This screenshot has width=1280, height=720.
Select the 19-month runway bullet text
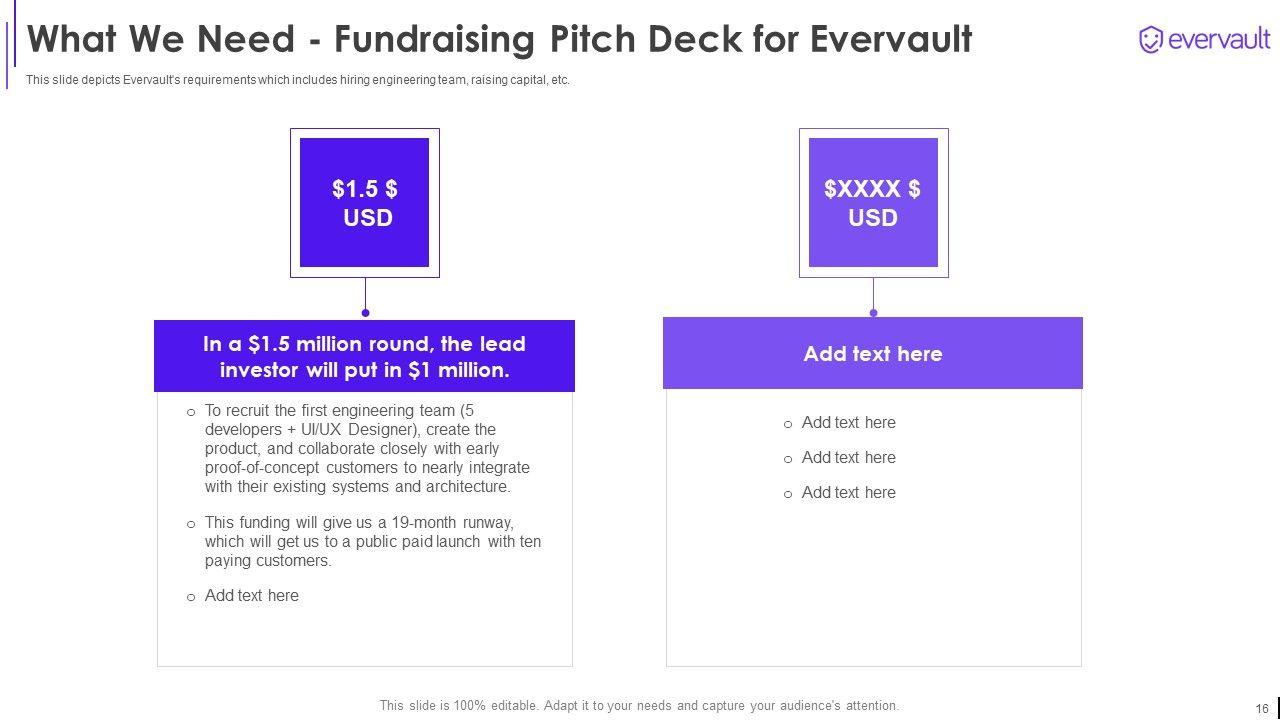pyautogui.click(x=372, y=541)
